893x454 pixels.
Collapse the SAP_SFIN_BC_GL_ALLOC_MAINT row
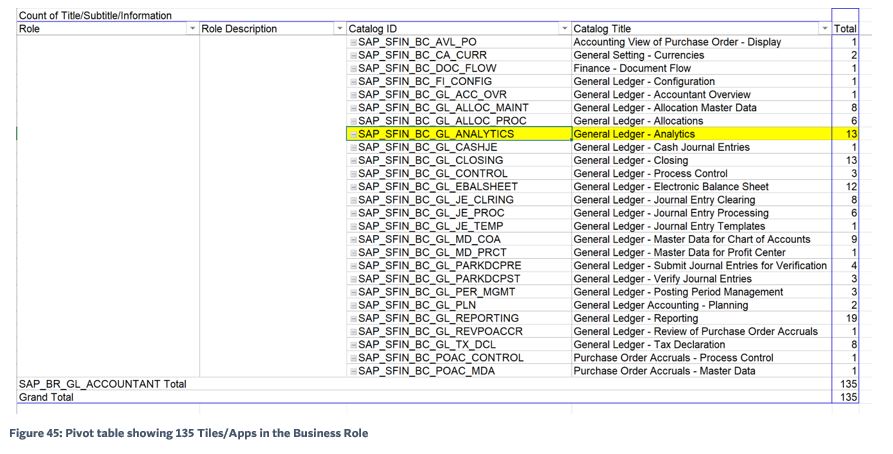click(353, 108)
